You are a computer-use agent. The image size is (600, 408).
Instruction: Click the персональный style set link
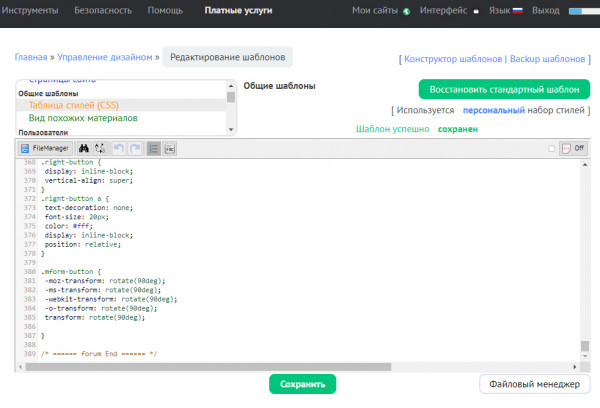pyautogui.click(x=494, y=110)
